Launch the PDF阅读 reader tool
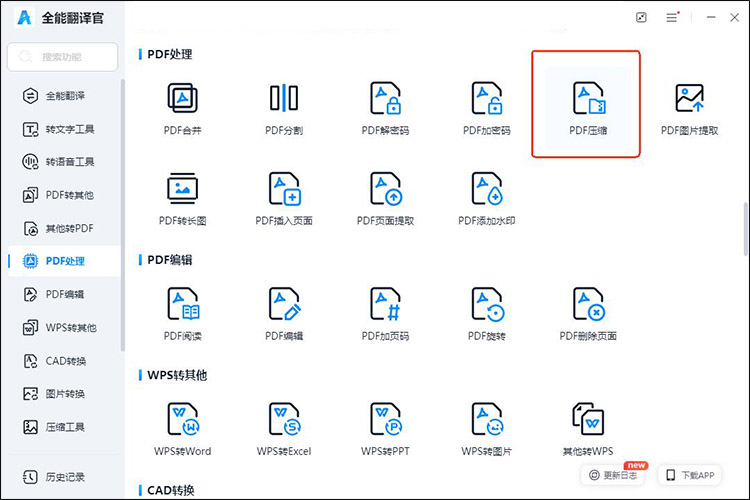Viewport: 750px width, 500px height. (182, 314)
